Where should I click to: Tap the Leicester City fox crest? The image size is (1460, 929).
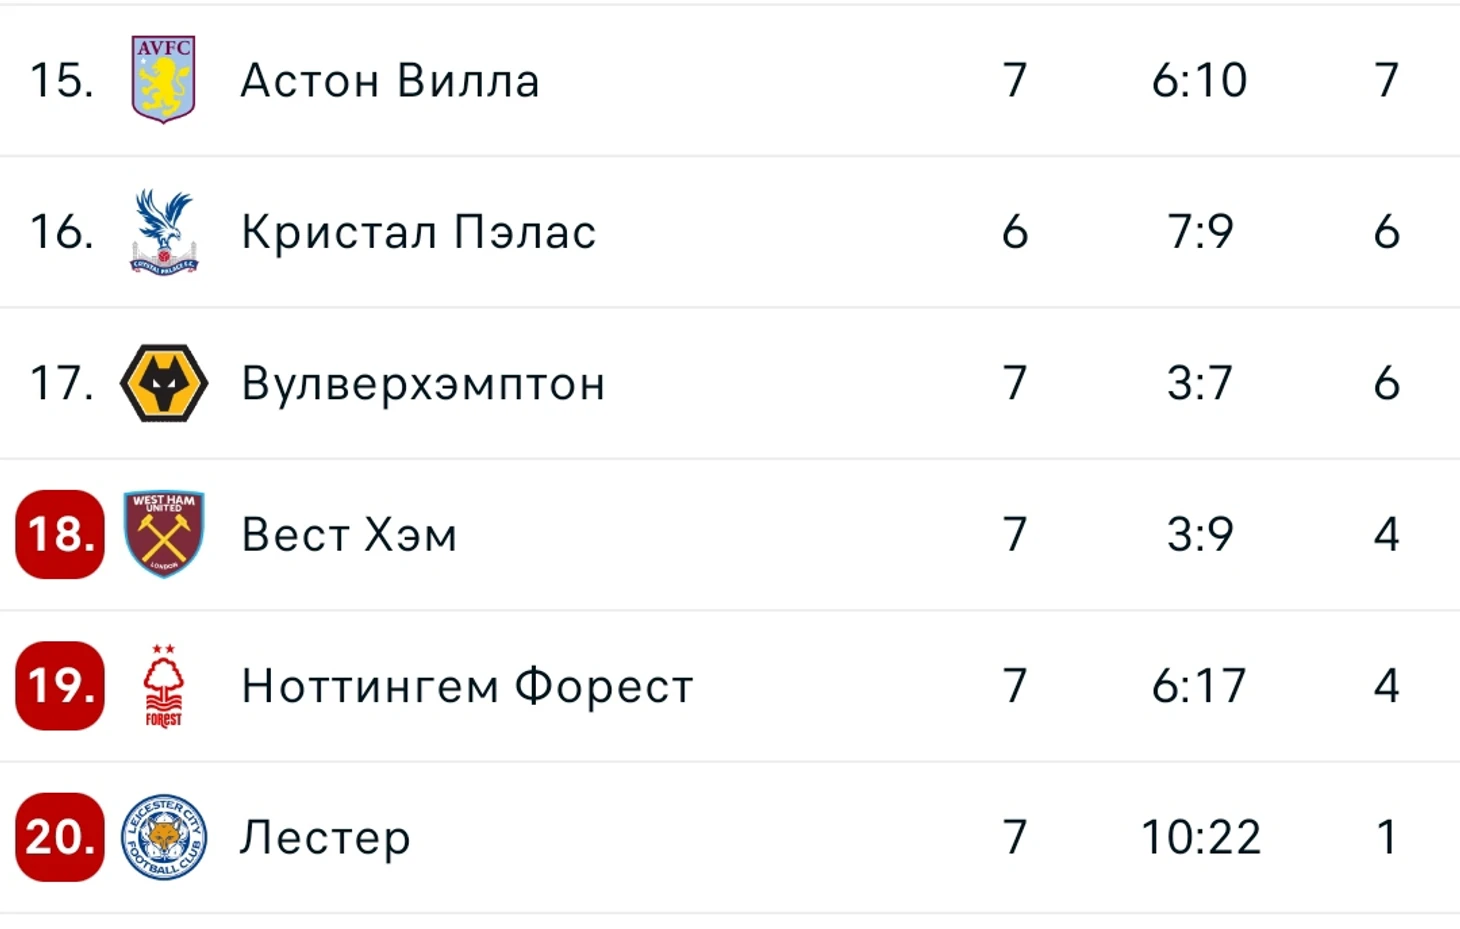point(164,837)
